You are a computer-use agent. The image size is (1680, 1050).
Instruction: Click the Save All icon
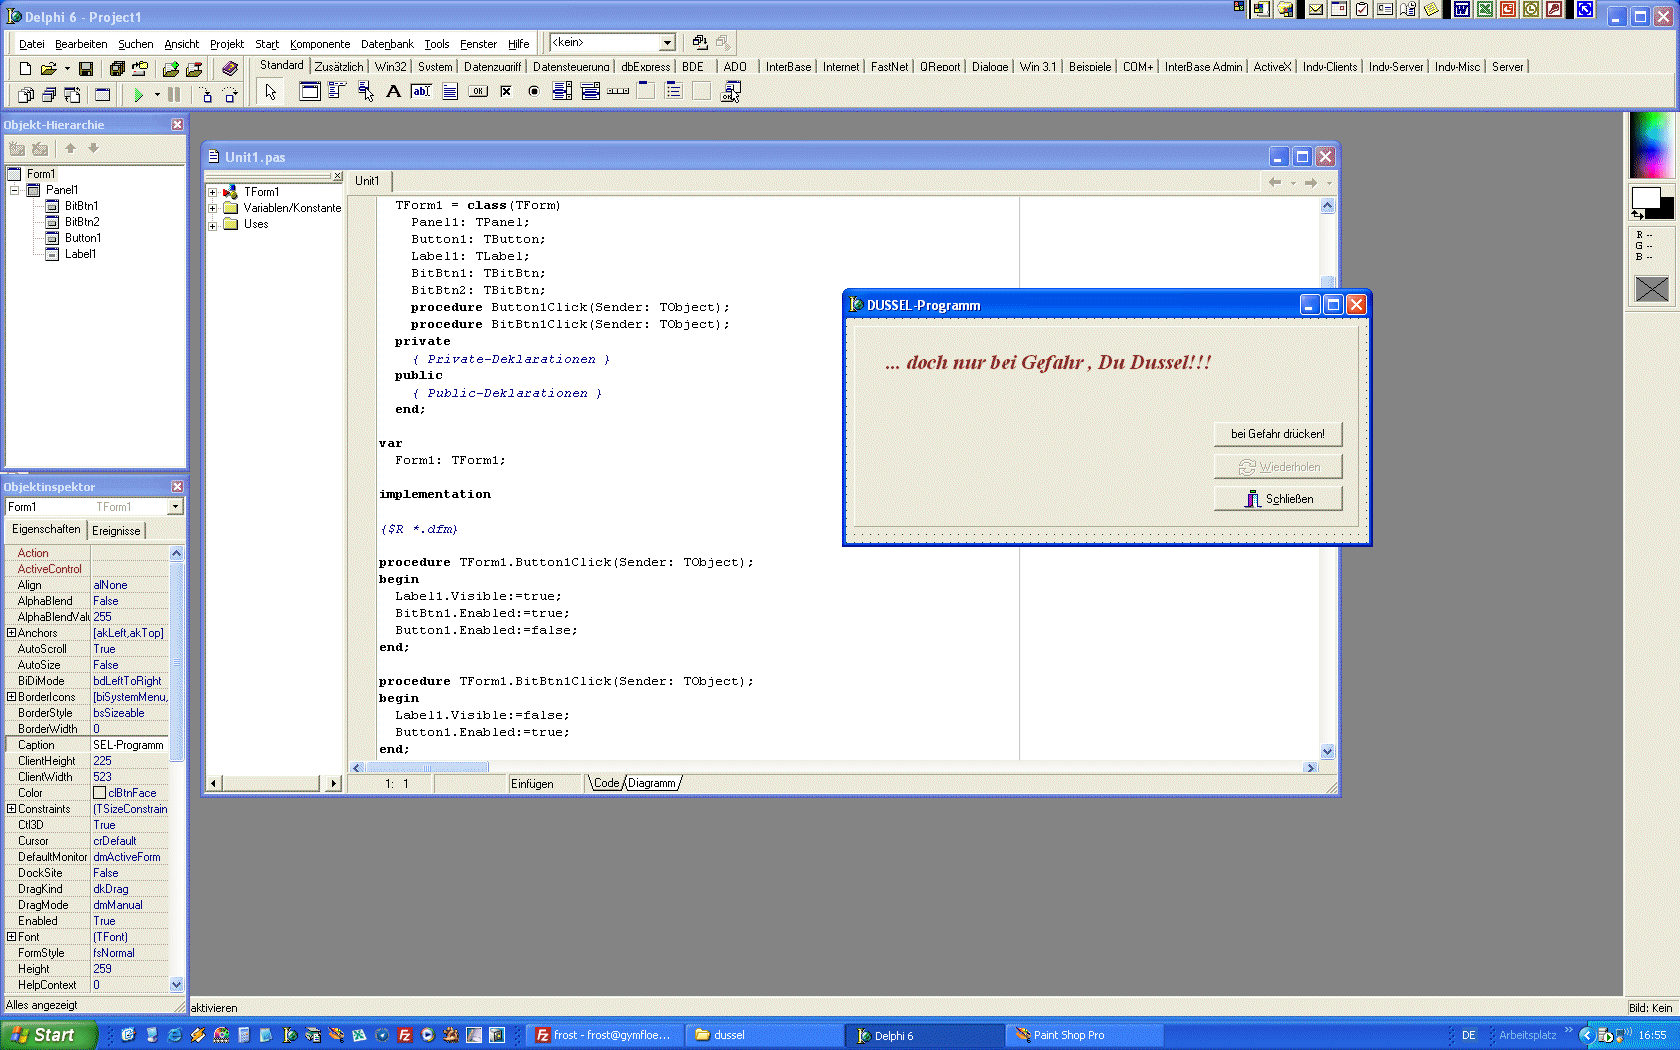pos(117,69)
